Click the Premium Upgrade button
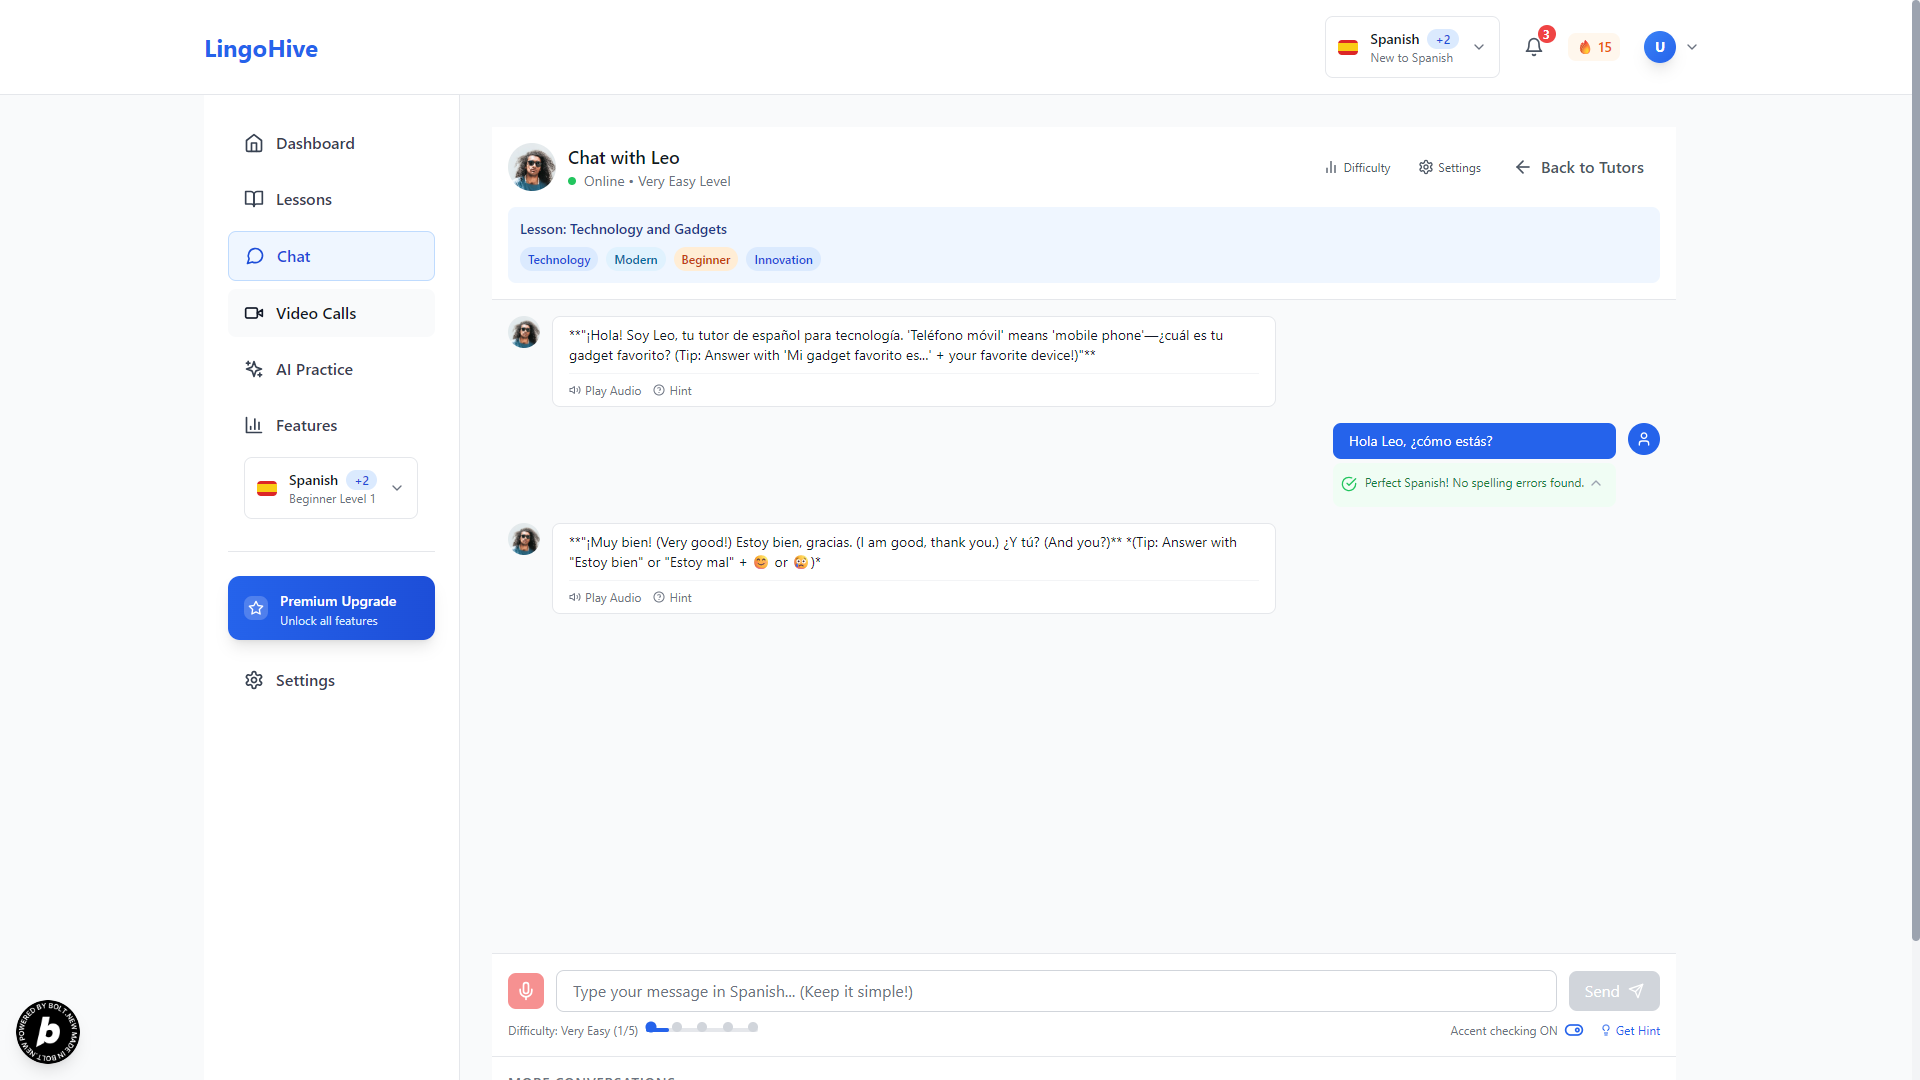This screenshot has height=1080, width=1920. coord(331,608)
